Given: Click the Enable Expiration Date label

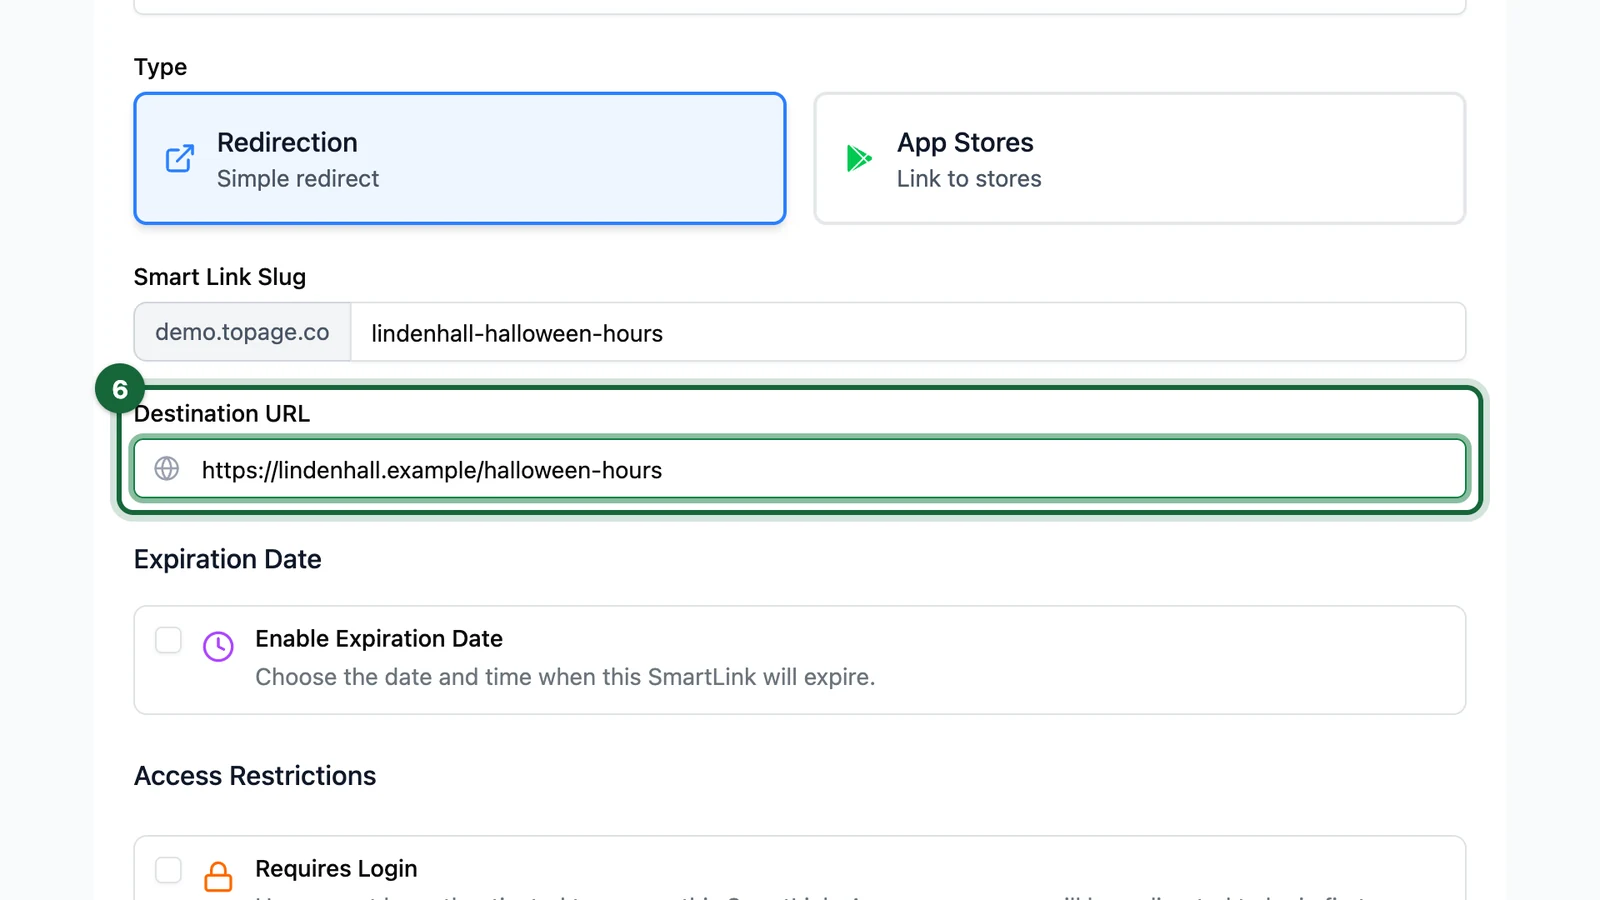Looking at the screenshot, I should 379,638.
